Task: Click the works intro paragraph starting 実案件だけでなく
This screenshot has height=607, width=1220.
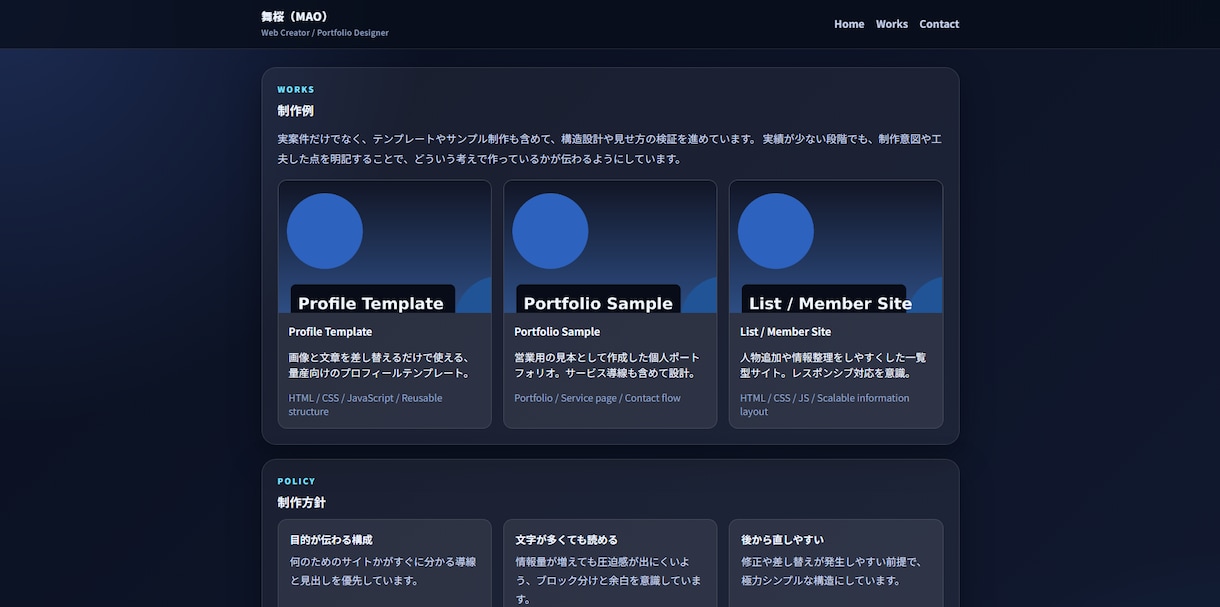Action: 610,149
